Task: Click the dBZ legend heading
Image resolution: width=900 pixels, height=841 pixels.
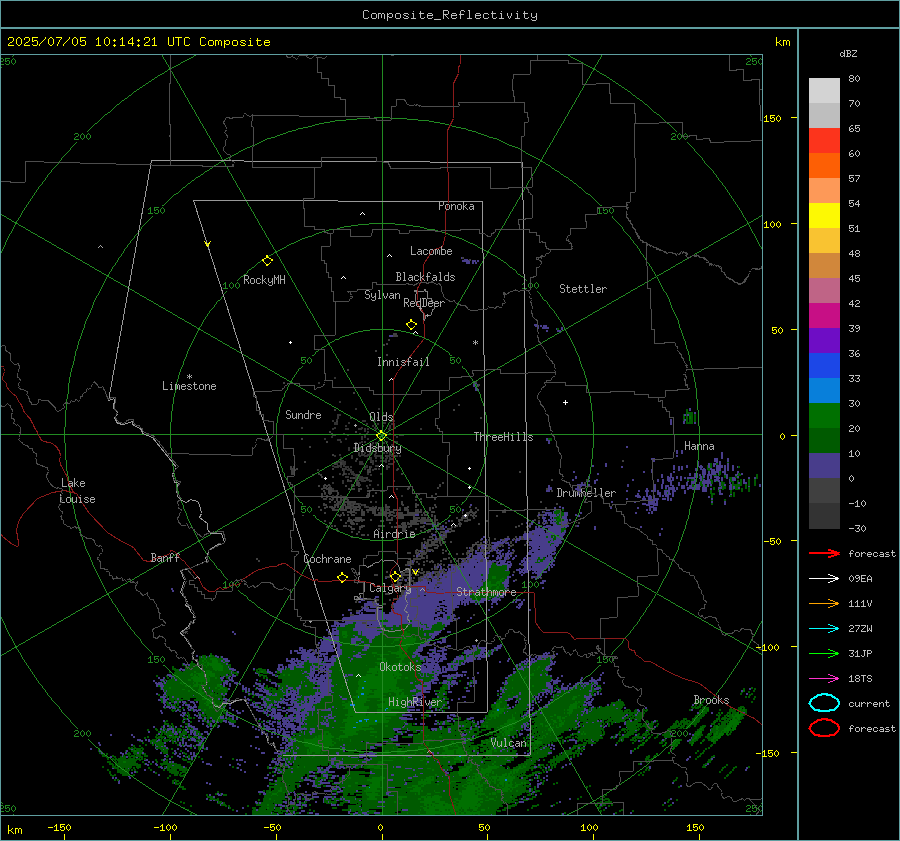Action: pos(848,53)
